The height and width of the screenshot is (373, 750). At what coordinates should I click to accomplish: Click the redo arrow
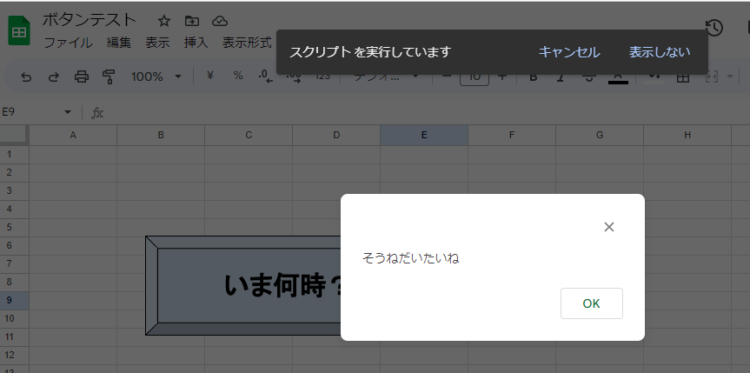point(54,77)
